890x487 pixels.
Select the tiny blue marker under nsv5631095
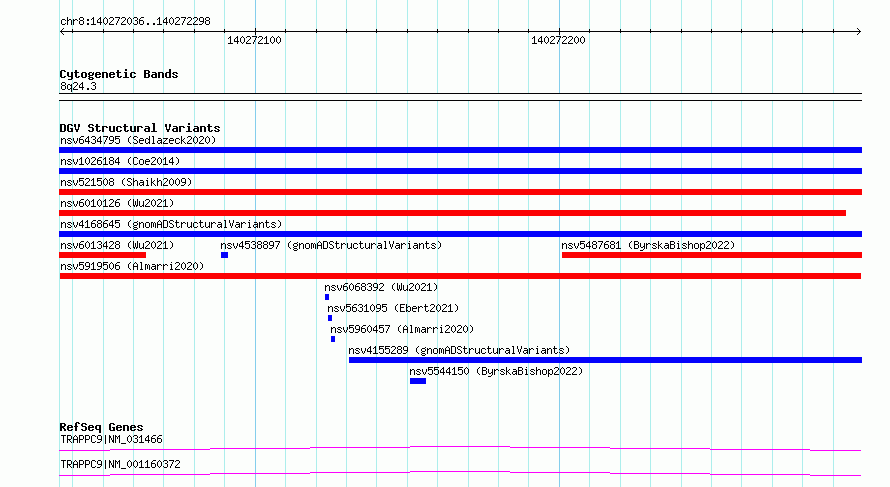click(x=330, y=318)
